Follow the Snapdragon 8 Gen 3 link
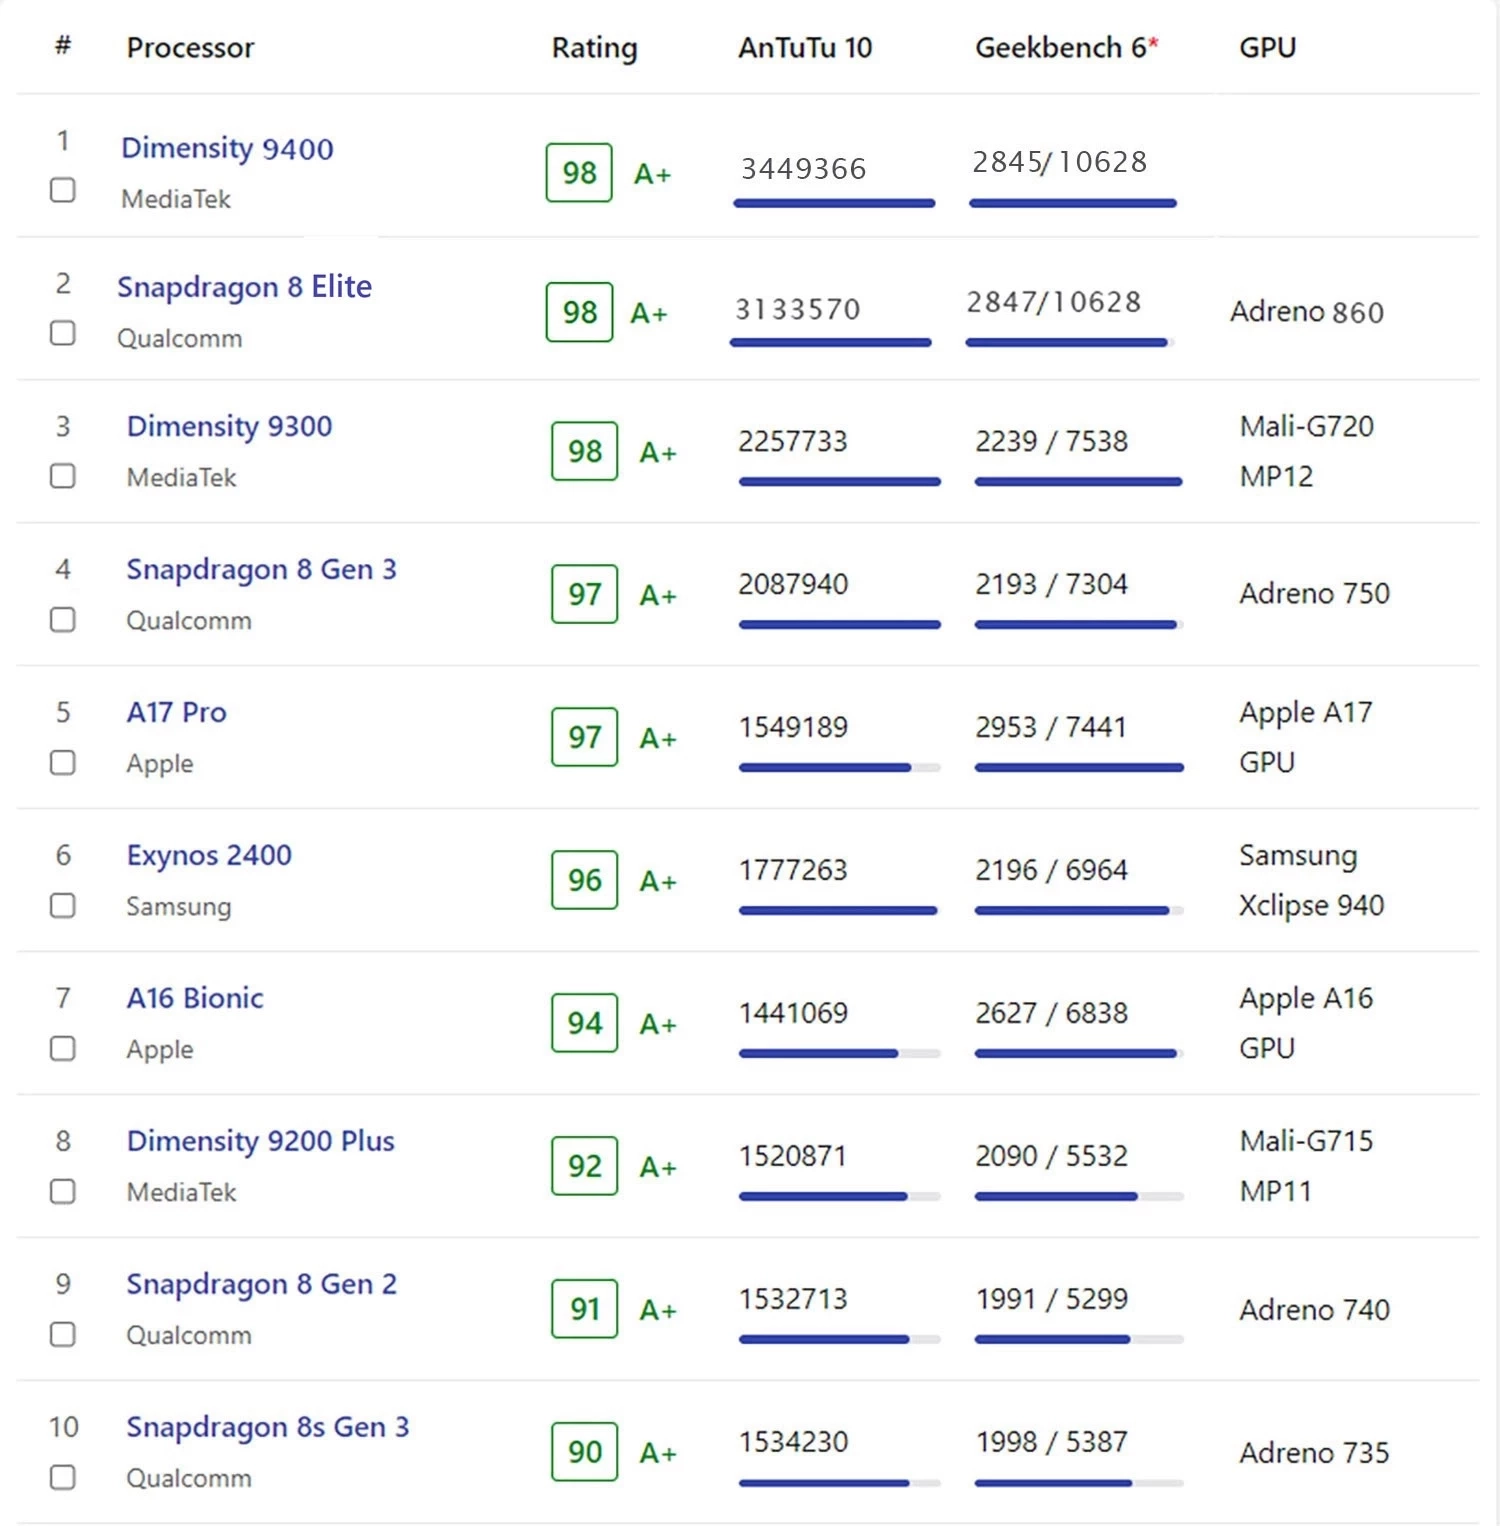Screen dimensions: 1500x1526 click(261, 570)
